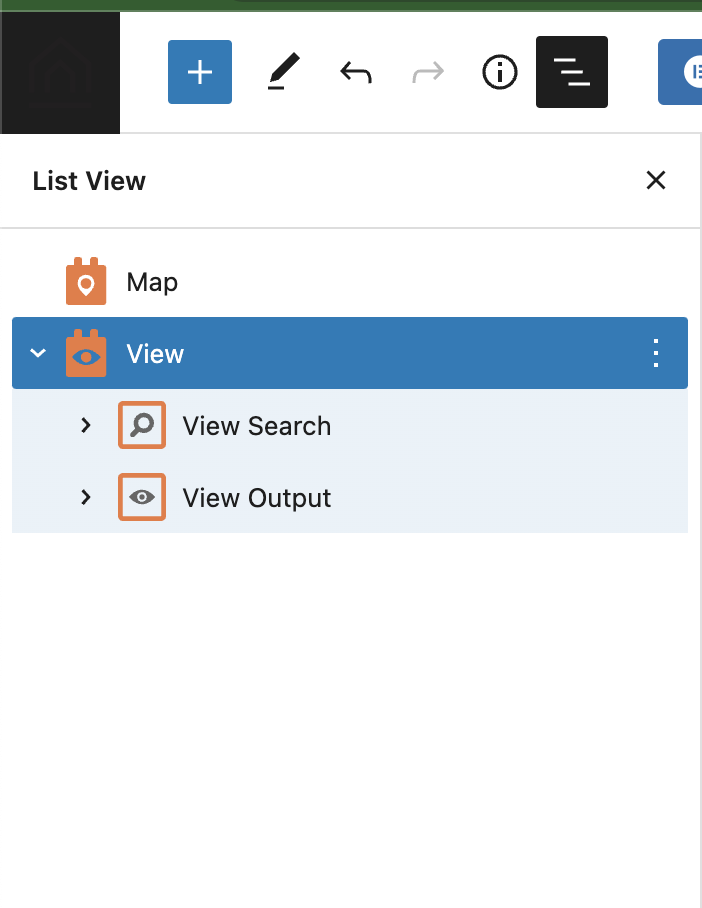This screenshot has height=908, width=702.
Task: Open the document details info icon
Action: [x=499, y=72]
